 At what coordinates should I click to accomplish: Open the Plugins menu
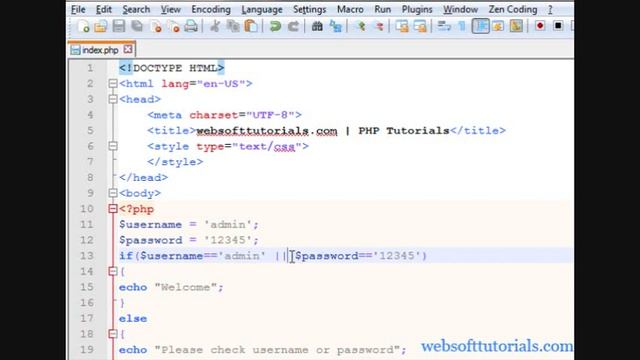click(417, 9)
